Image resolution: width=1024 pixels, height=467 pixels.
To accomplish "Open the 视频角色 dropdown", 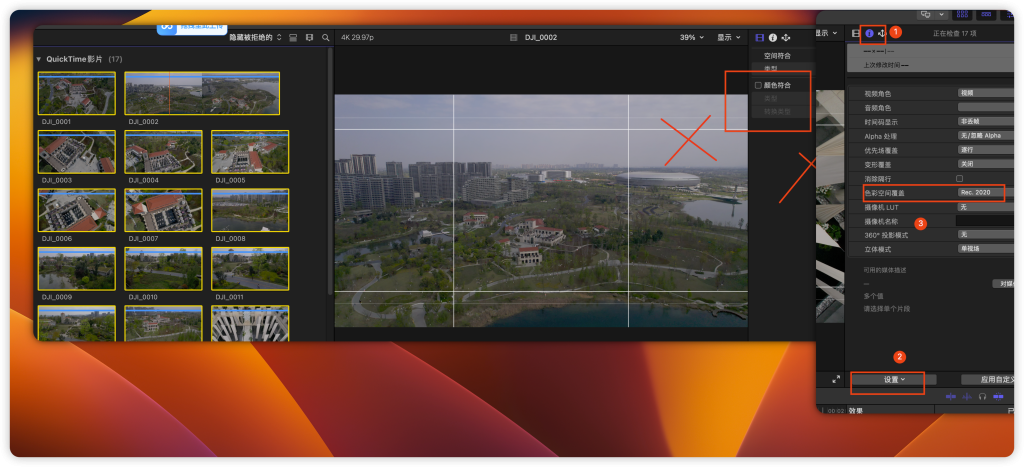I will pyautogui.click(x=985, y=93).
